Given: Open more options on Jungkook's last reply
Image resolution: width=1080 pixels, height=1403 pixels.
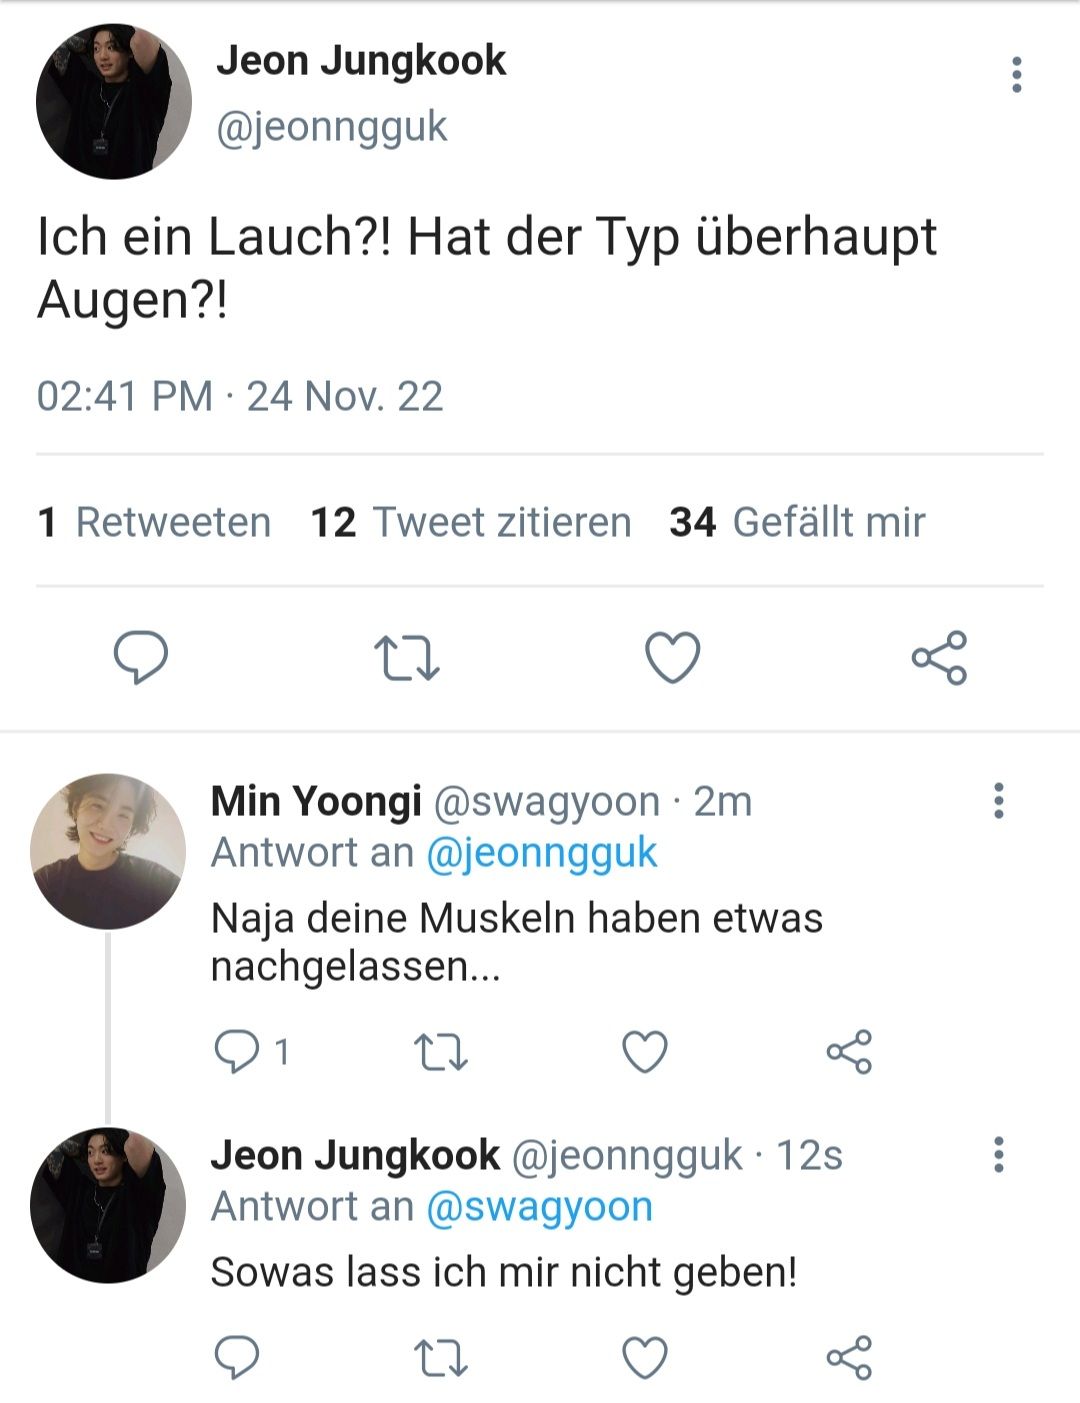Looking at the screenshot, I should pos(998,1155).
